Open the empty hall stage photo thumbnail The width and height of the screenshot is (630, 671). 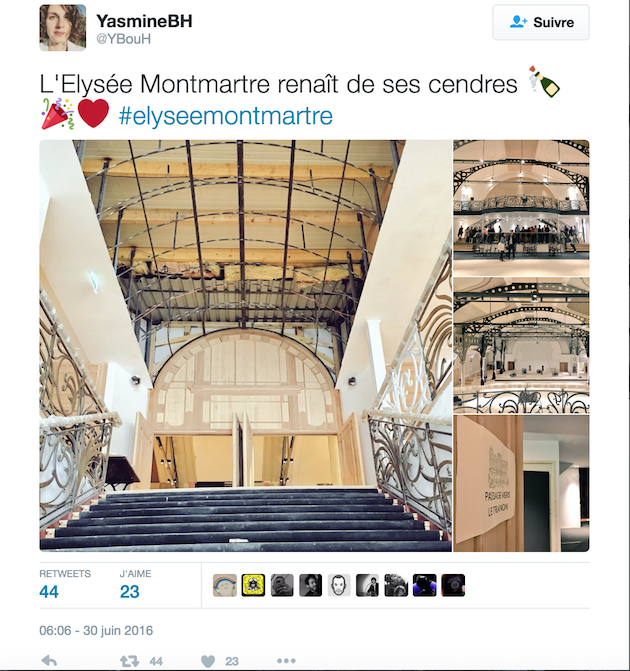pos(521,345)
